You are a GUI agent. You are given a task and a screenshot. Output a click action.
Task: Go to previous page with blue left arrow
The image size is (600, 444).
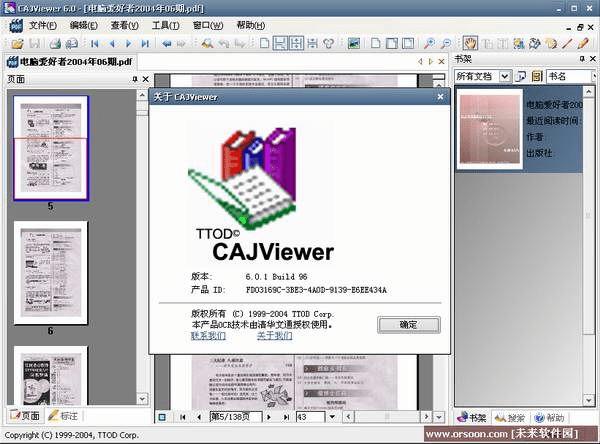112,44
